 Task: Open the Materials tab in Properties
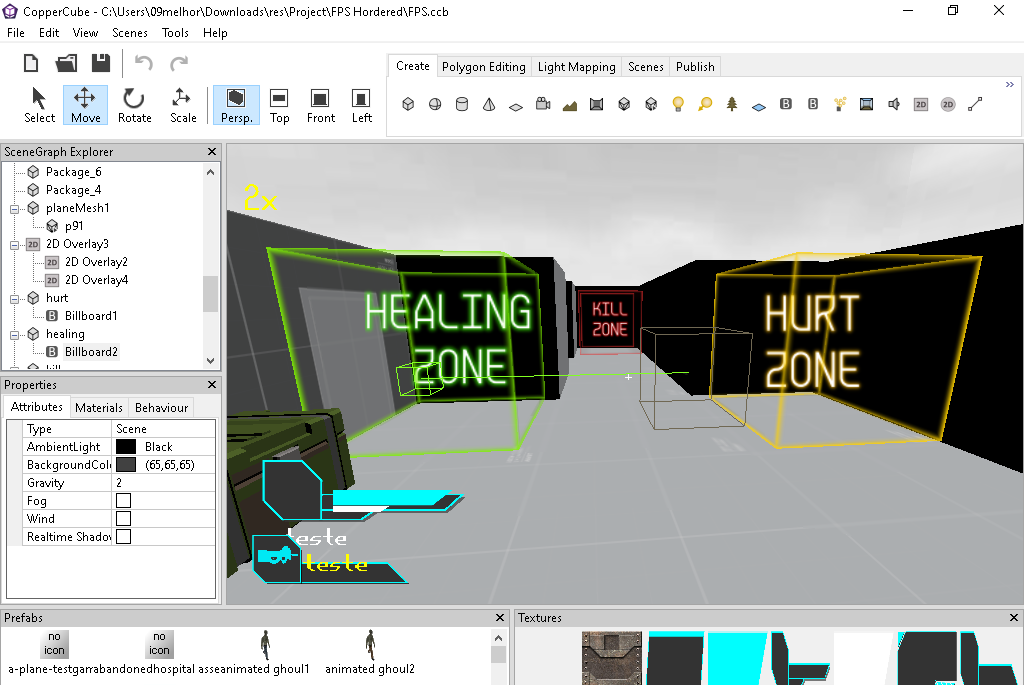(99, 407)
